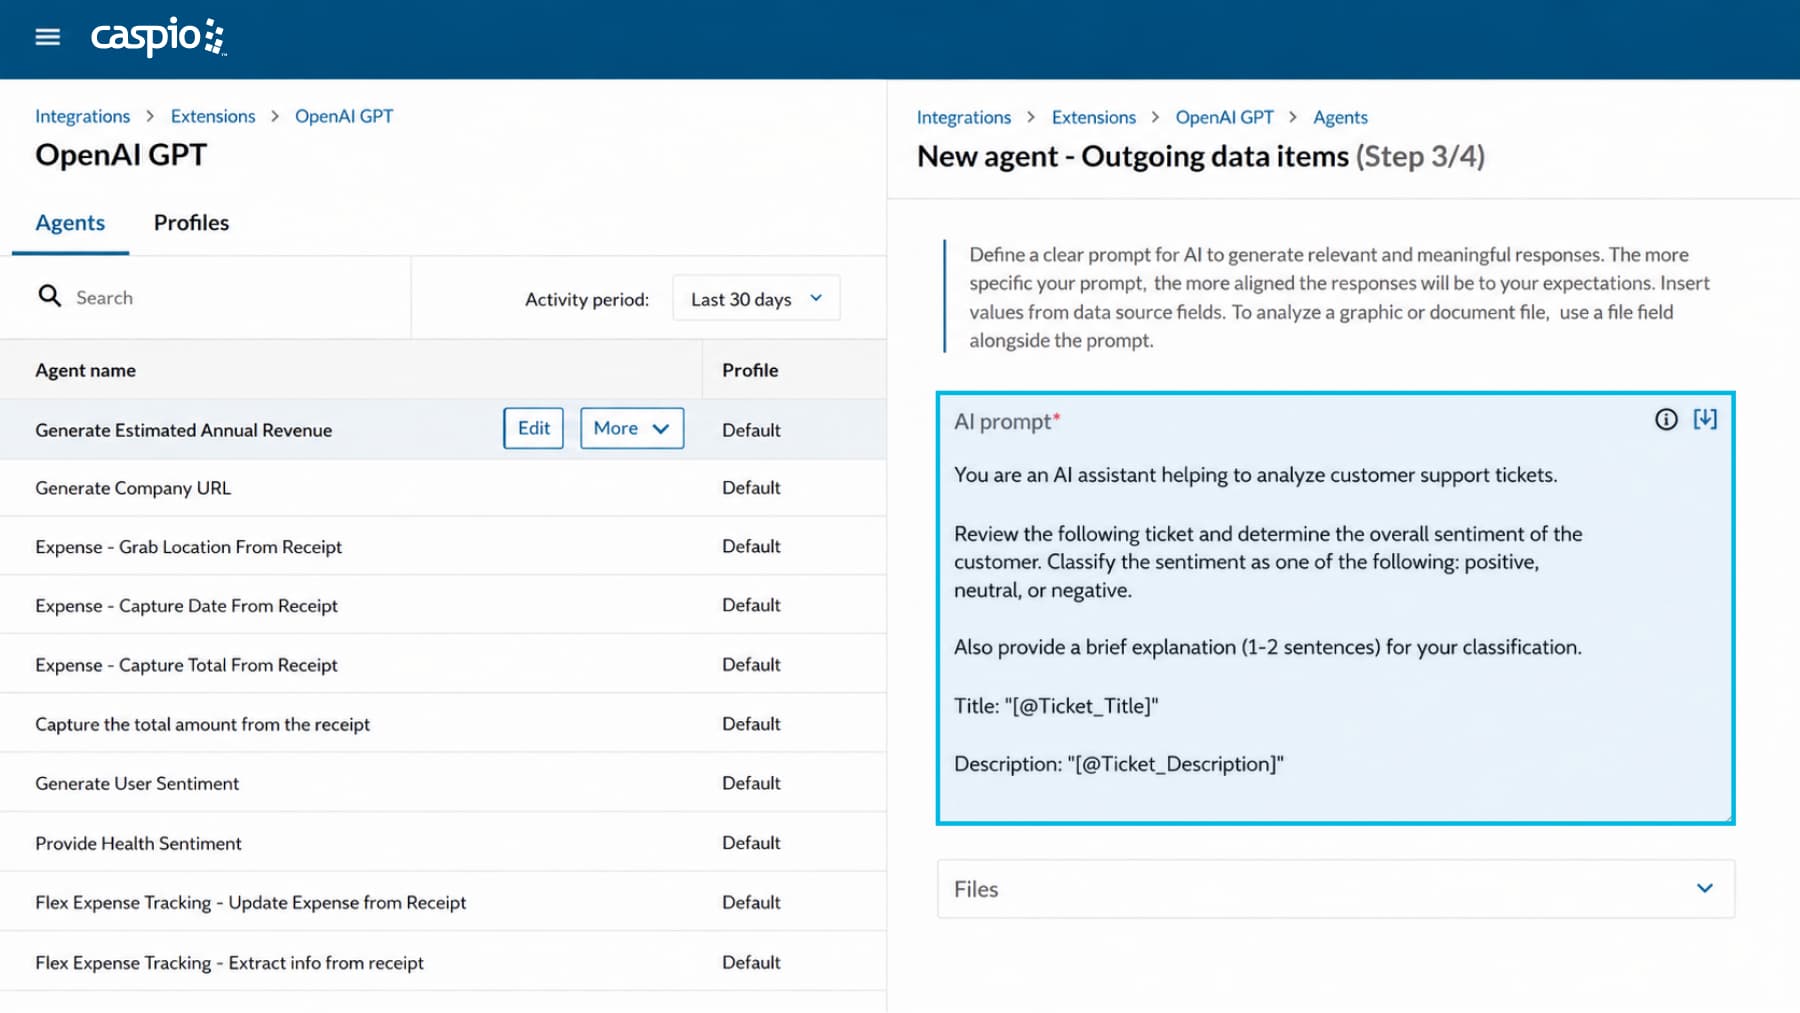Select Flex Expense Tracking - Update Expense from Receipt

pos(443,902)
